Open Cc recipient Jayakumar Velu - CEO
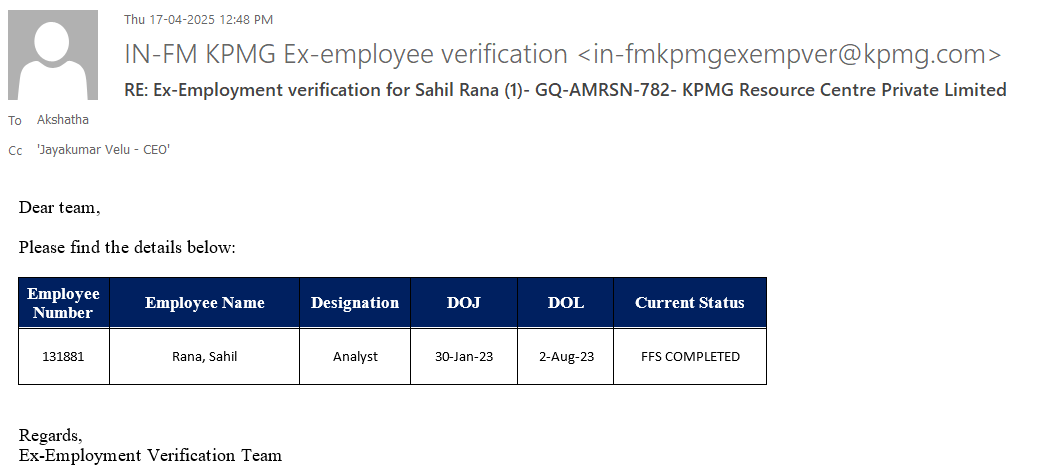Screen dimensions: 1057x472 (x=103, y=150)
